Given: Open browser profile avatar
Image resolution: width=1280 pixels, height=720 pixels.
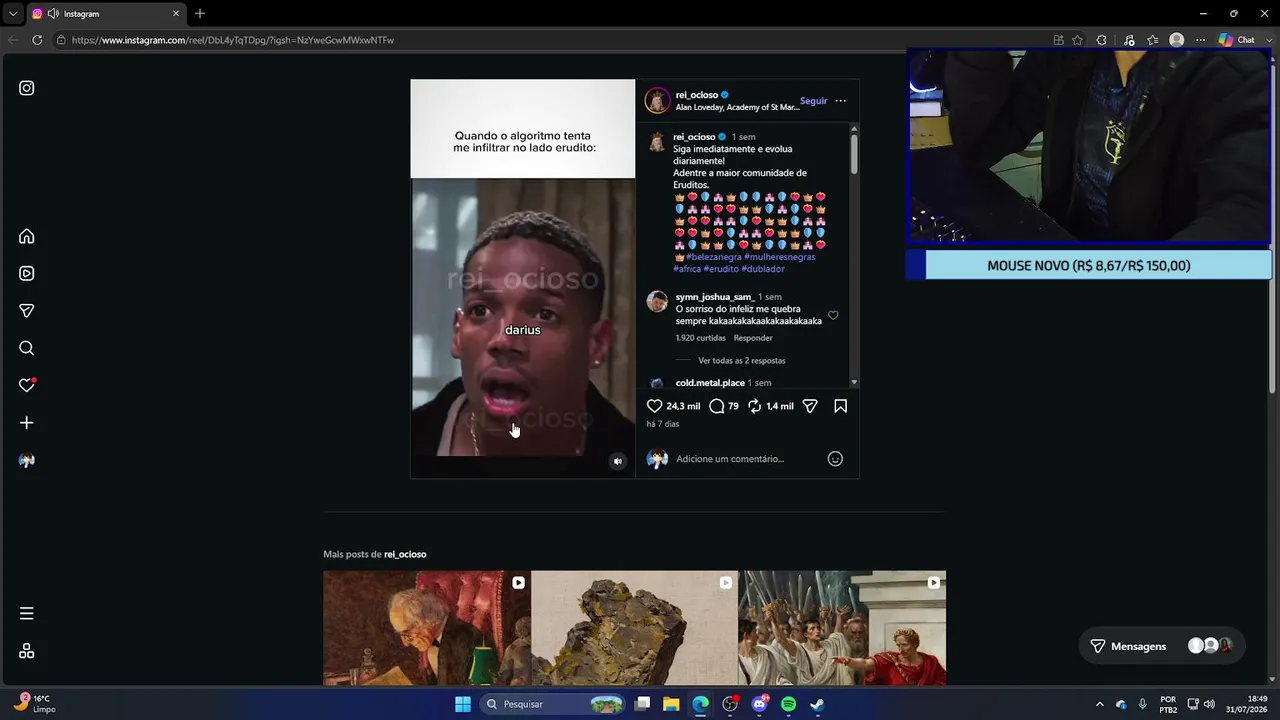Looking at the screenshot, I should [1177, 40].
